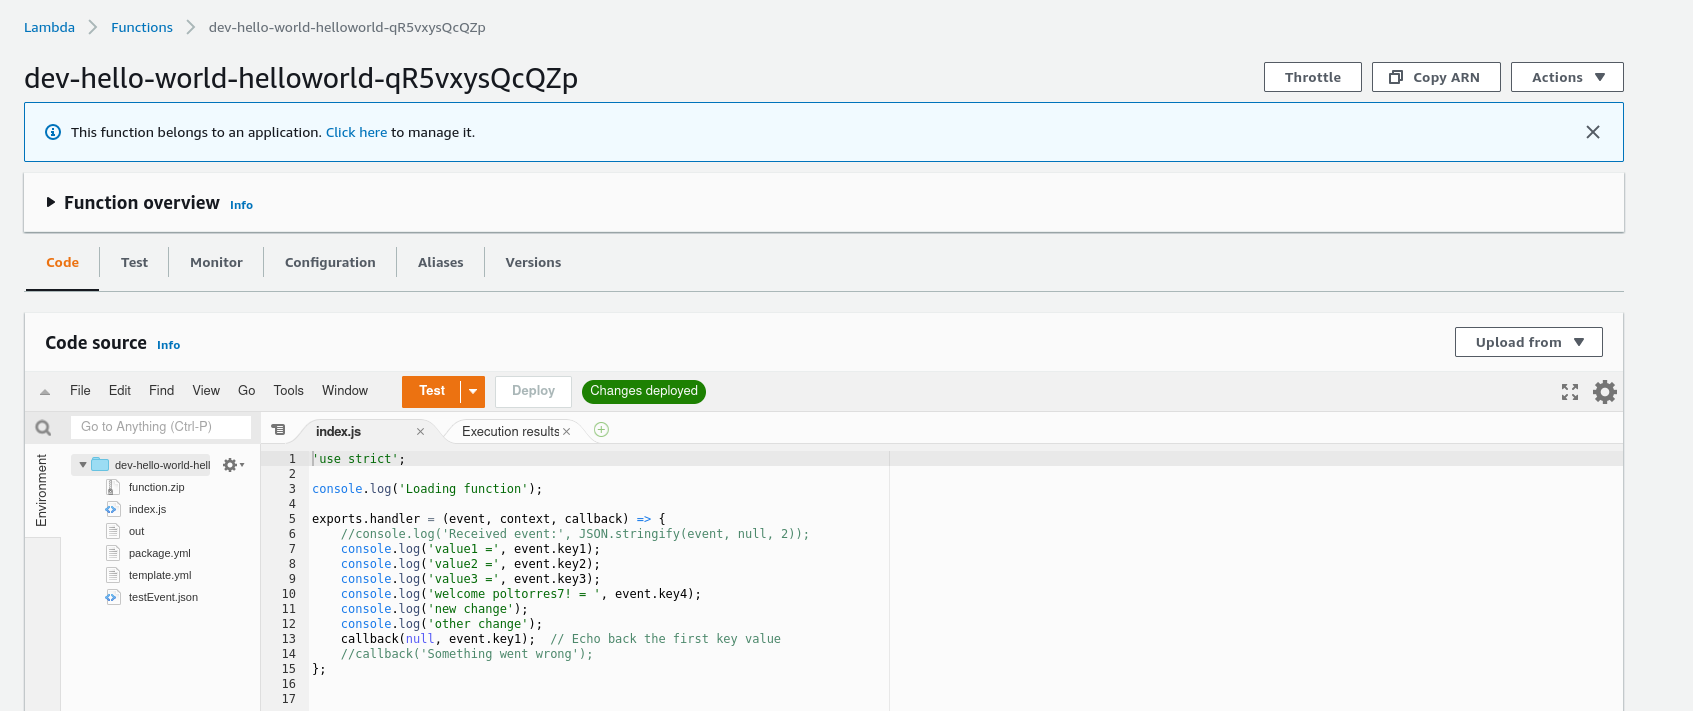Click the Throttle button

coord(1312,77)
